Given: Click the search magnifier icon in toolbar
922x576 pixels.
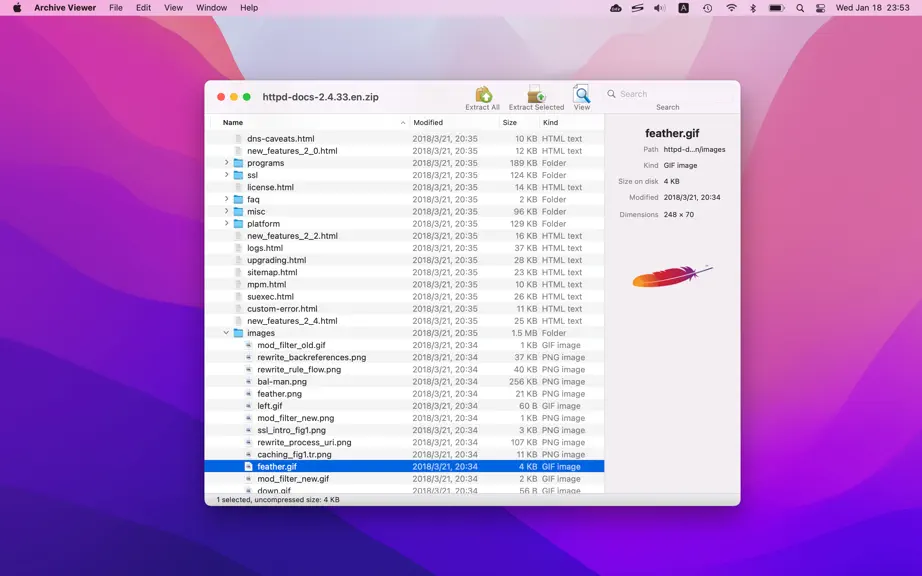Looking at the screenshot, I should (x=612, y=94).
